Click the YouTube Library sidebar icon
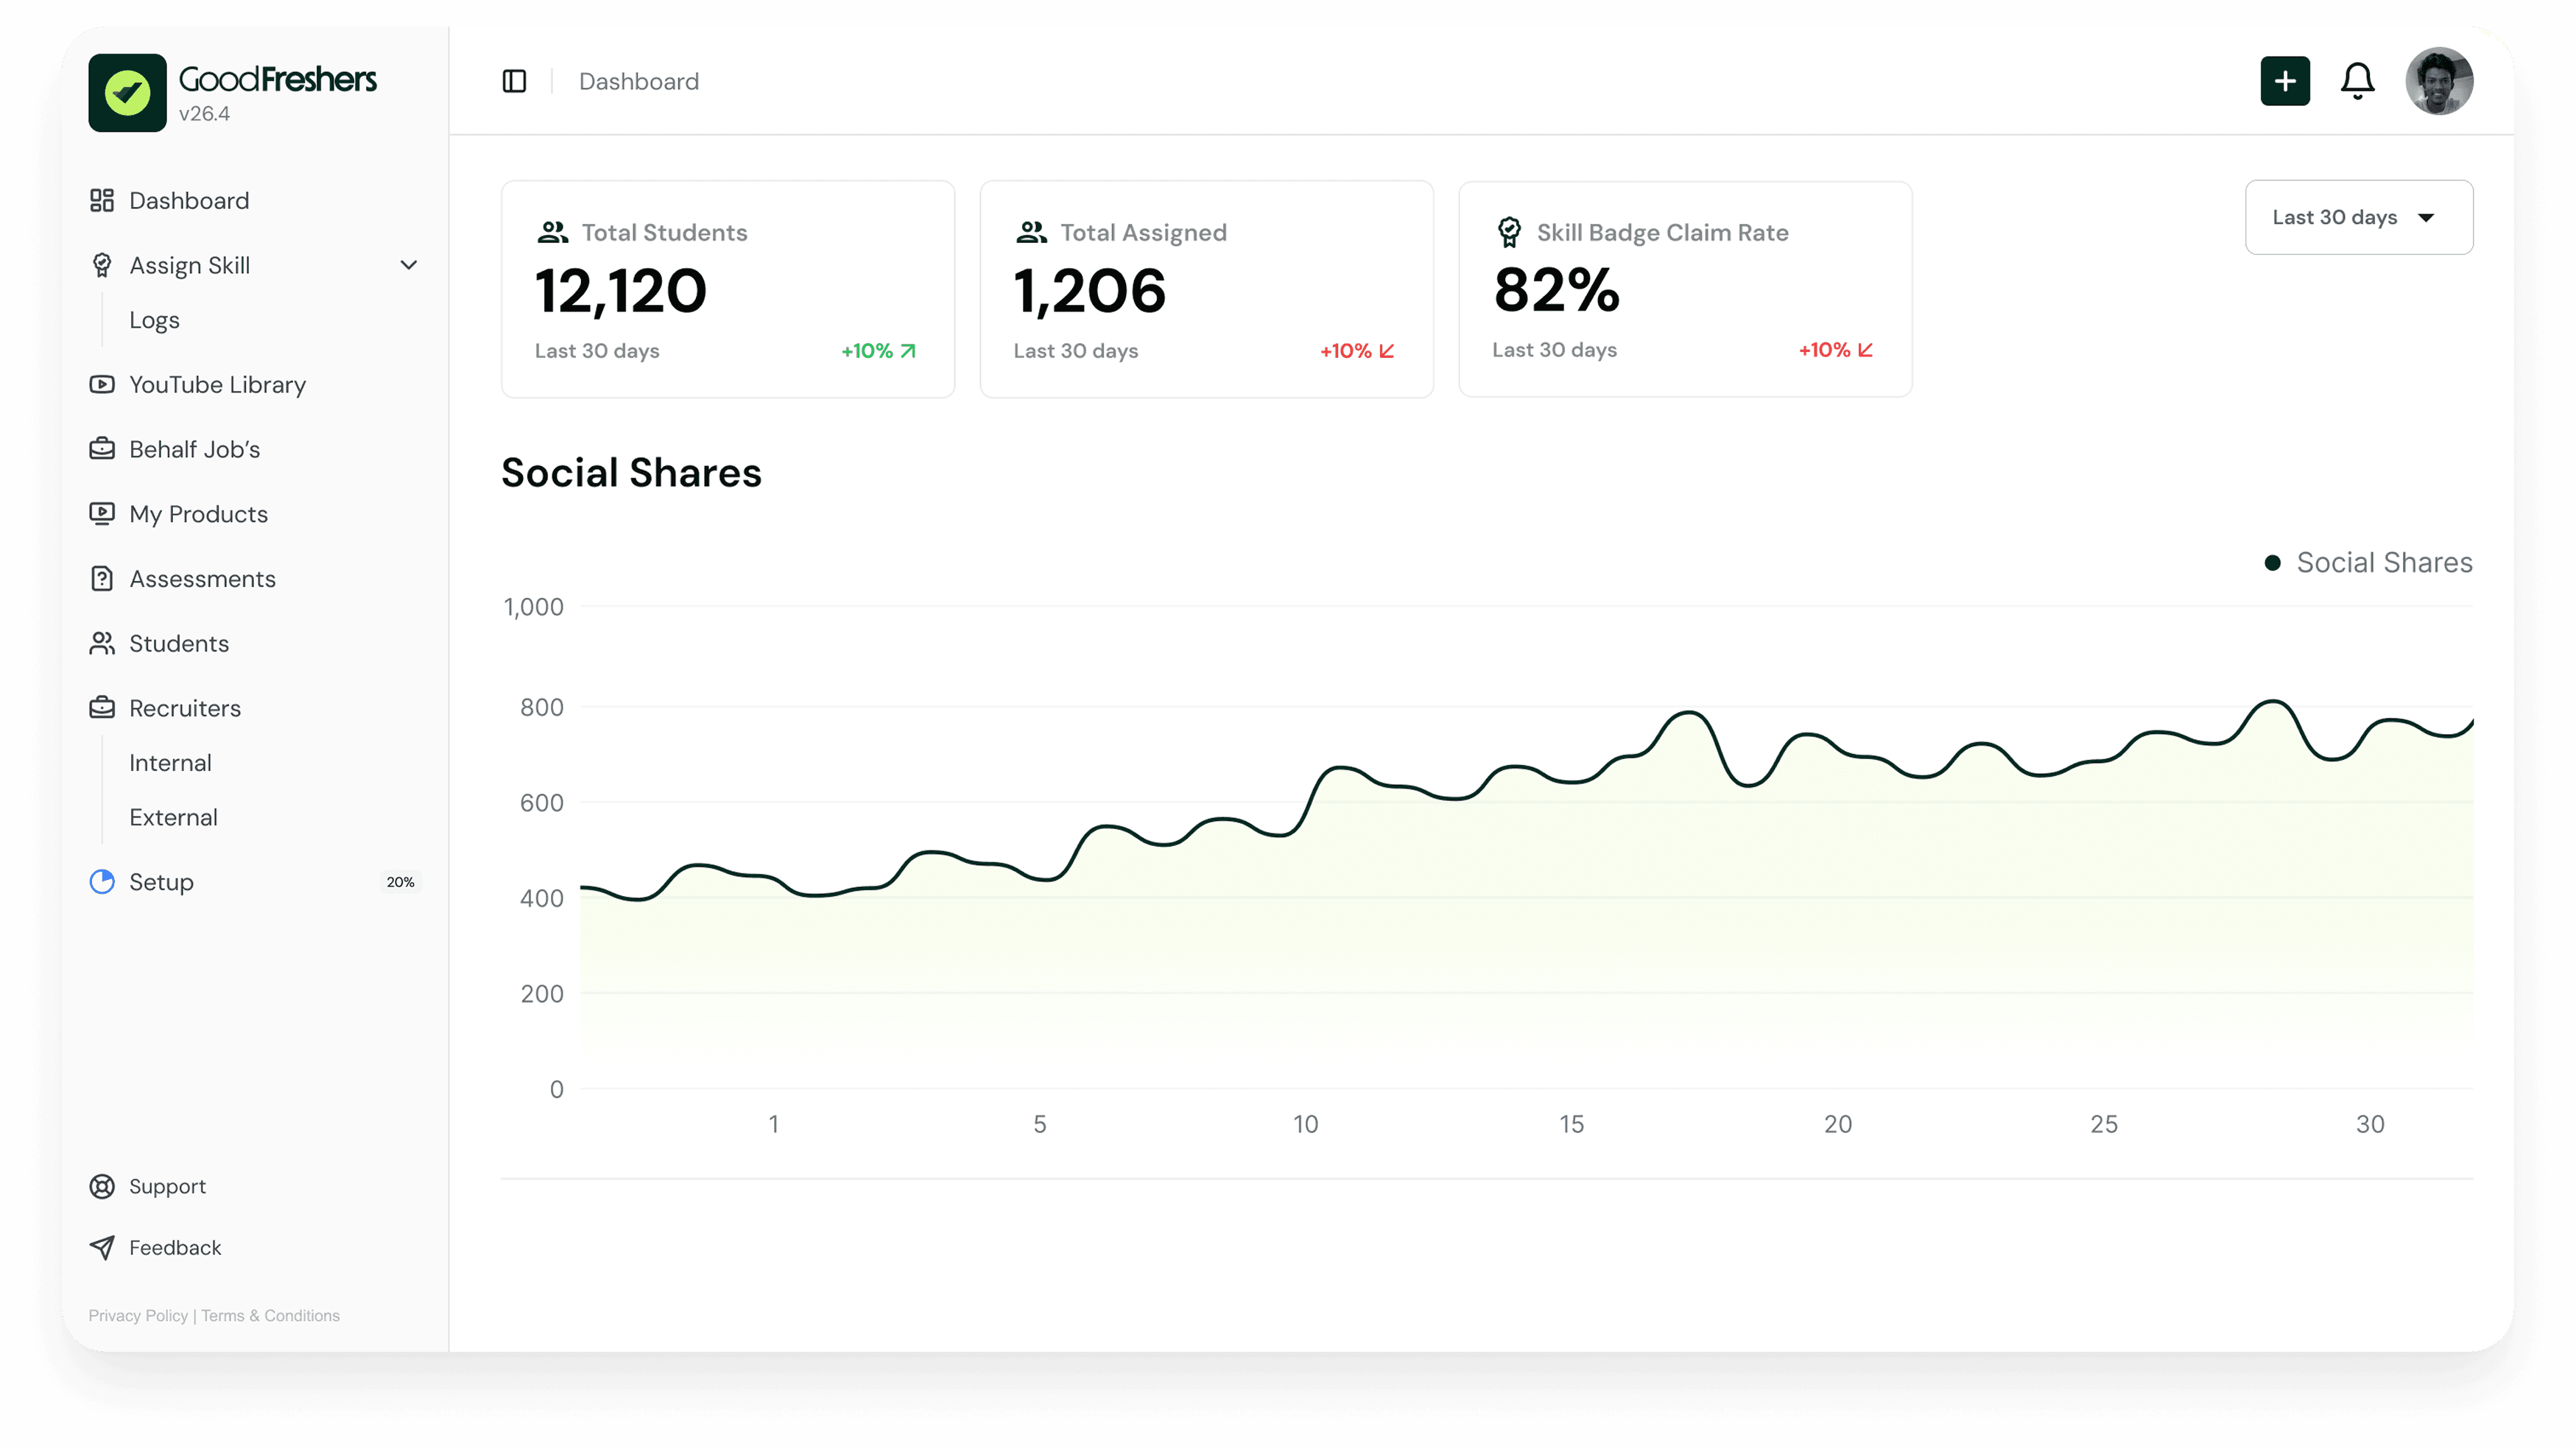2576x1449 pixels. 102,384
